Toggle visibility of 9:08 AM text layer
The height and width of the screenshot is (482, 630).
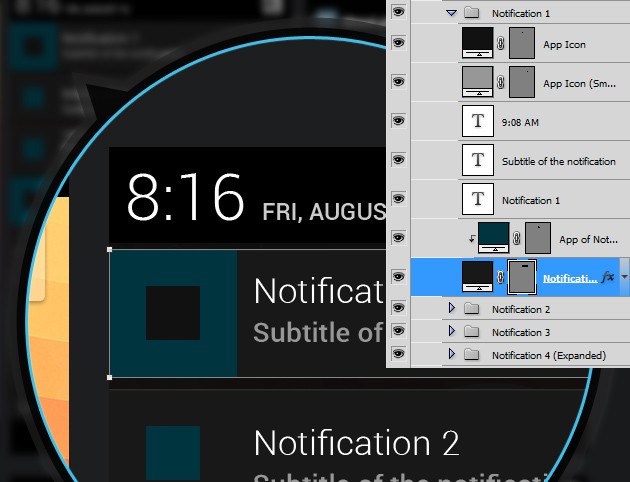click(398, 120)
